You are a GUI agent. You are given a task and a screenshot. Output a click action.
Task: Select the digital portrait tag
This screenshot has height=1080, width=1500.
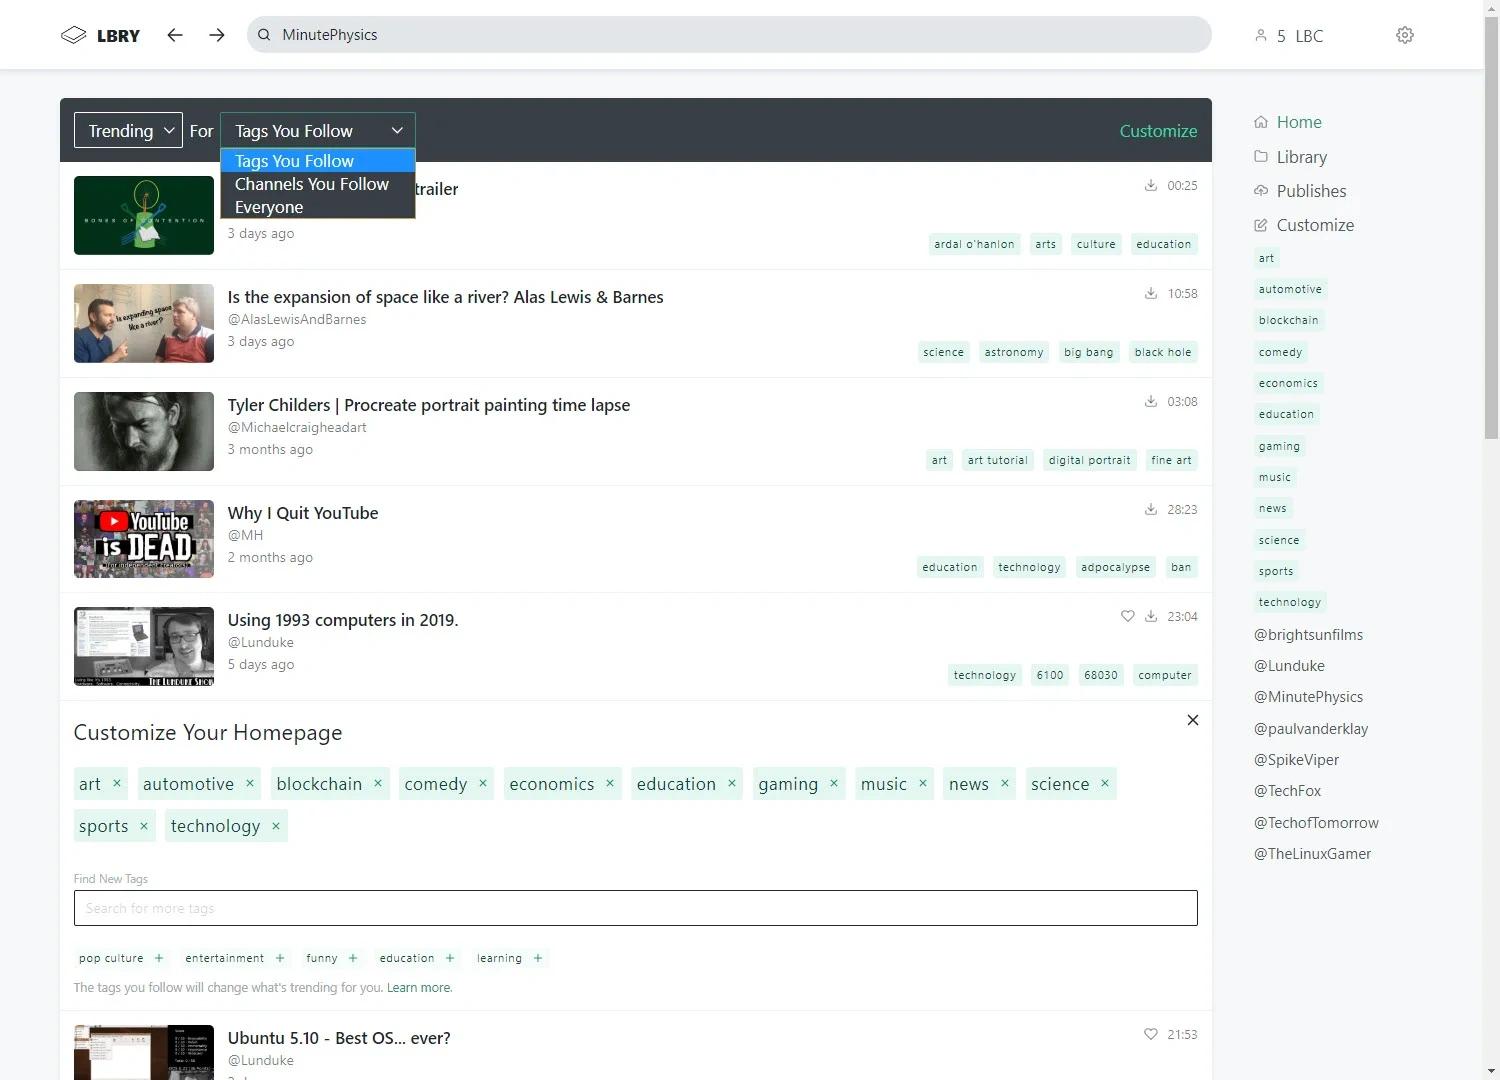1090,460
